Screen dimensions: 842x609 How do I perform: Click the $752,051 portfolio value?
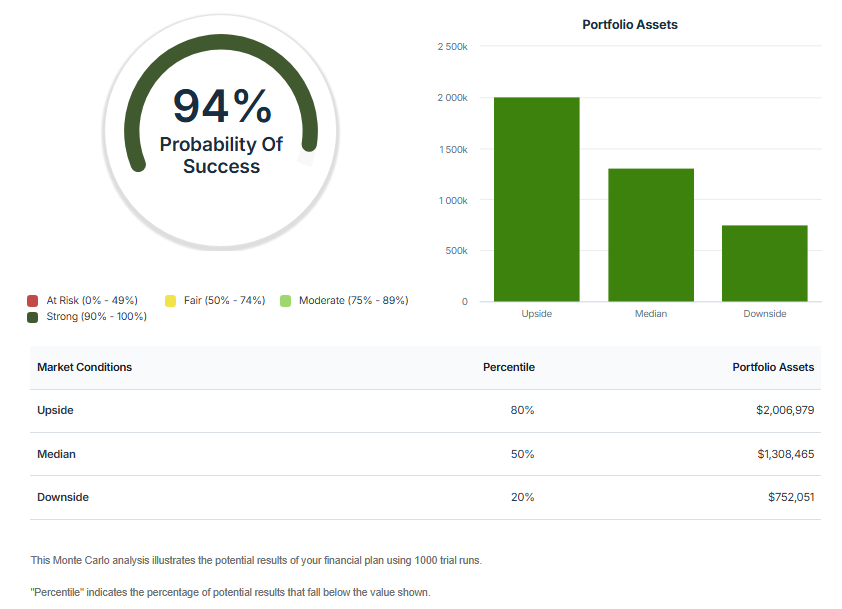[x=791, y=497]
